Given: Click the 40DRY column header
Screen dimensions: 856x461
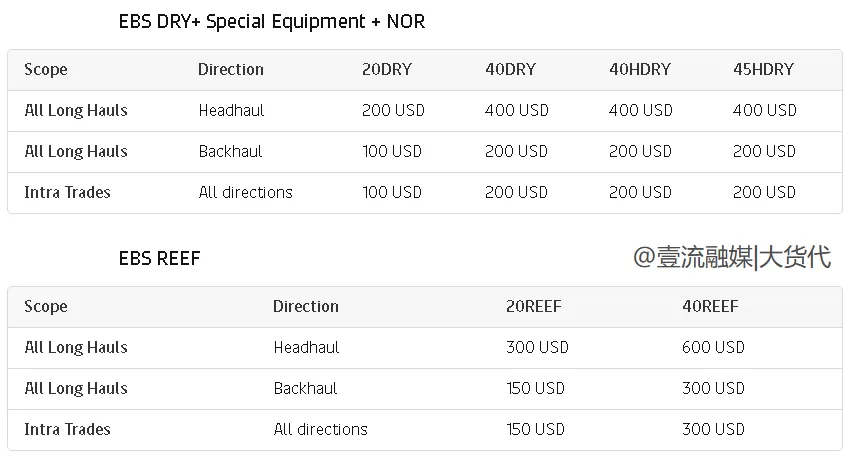Looking at the screenshot, I should [x=510, y=70].
